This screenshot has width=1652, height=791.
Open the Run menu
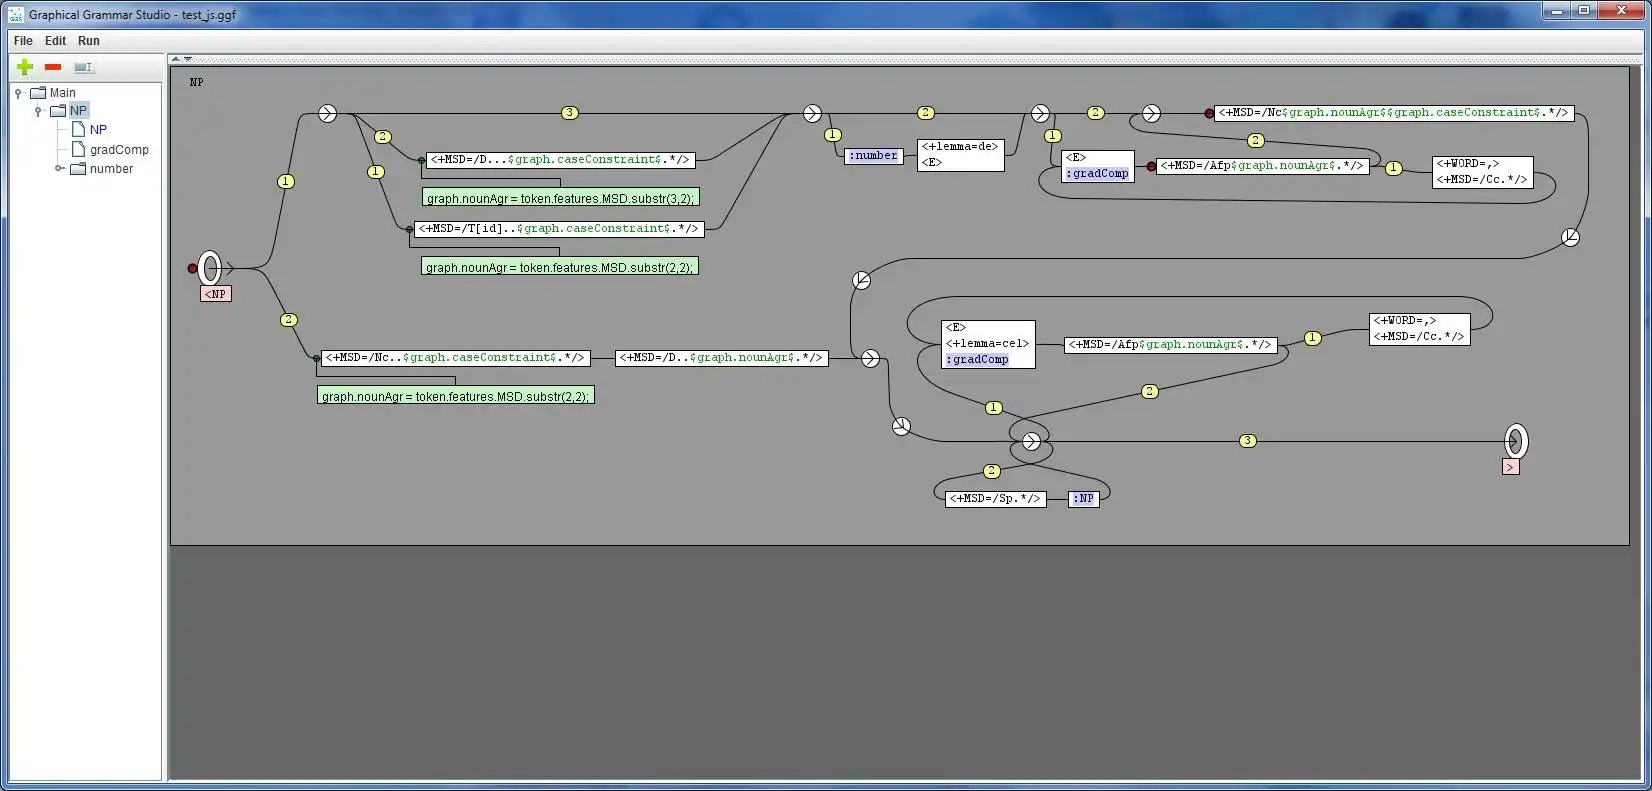pos(89,41)
